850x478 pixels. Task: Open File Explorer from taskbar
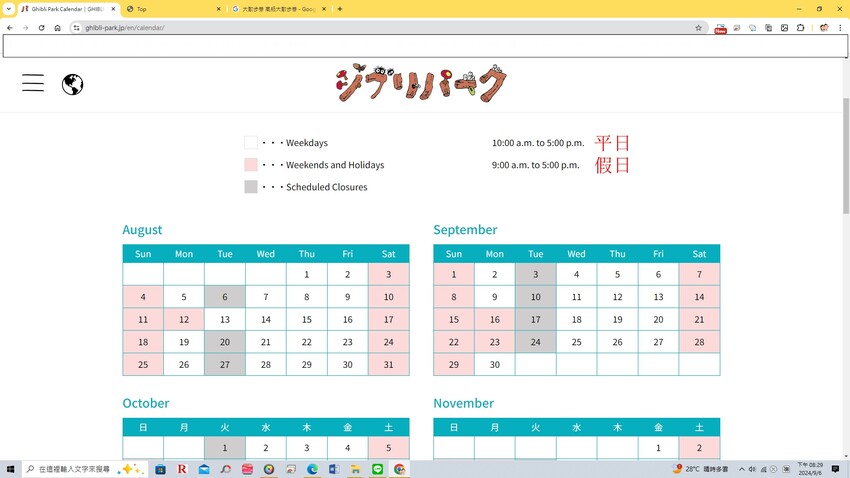click(356, 469)
